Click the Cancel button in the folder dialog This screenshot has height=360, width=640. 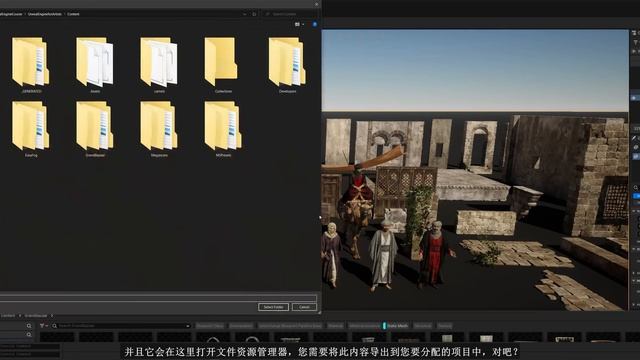pos(304,307)
